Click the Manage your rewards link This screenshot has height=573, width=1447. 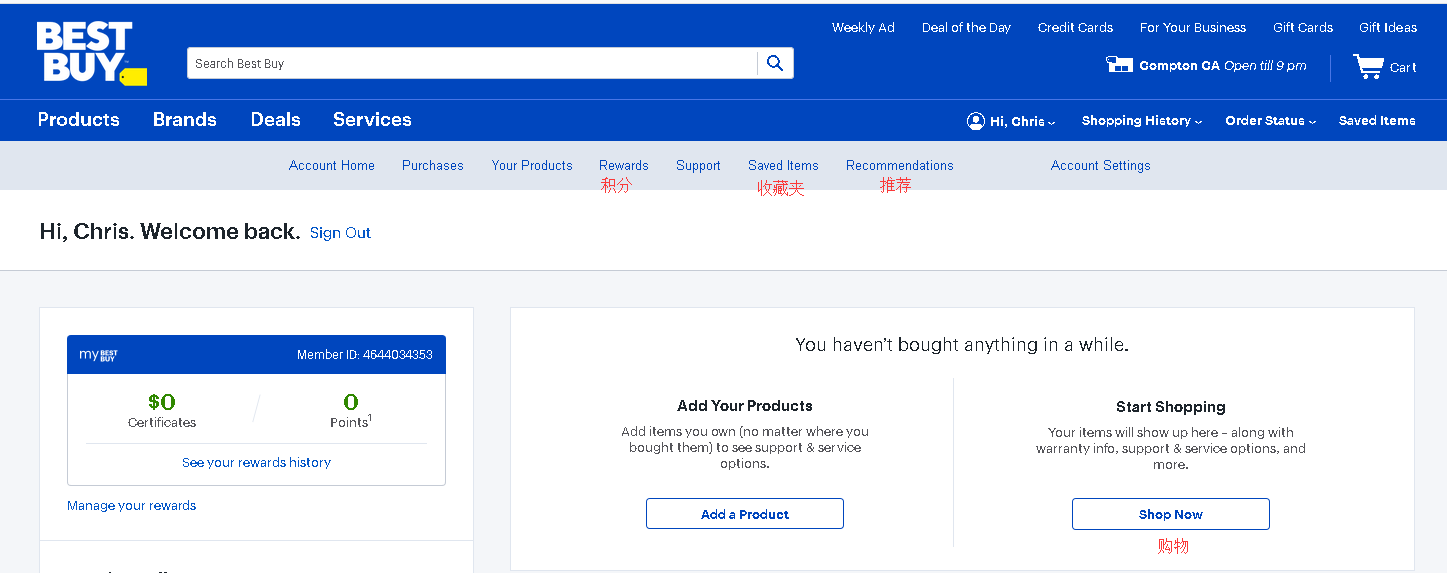tap(131, 506)
